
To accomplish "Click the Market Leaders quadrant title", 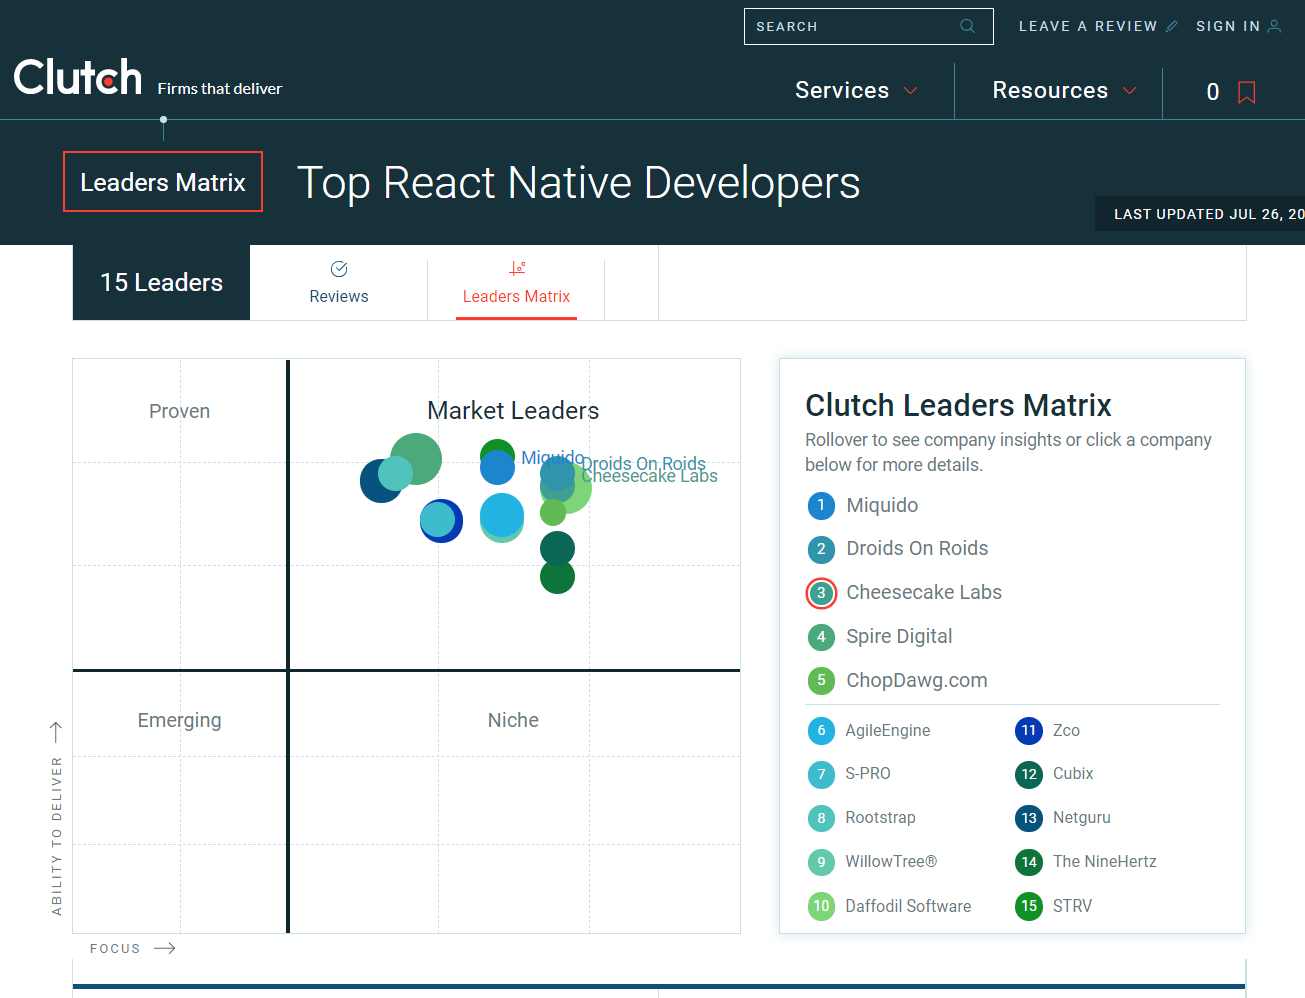I will 513,410.
